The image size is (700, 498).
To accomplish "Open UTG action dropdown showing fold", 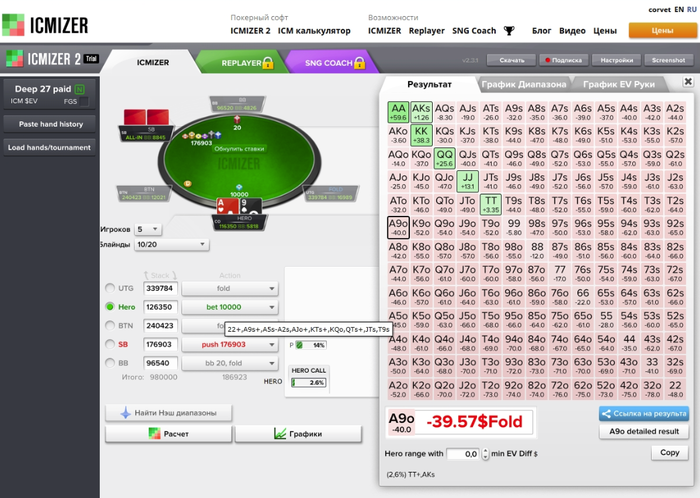I will (230, 288).
